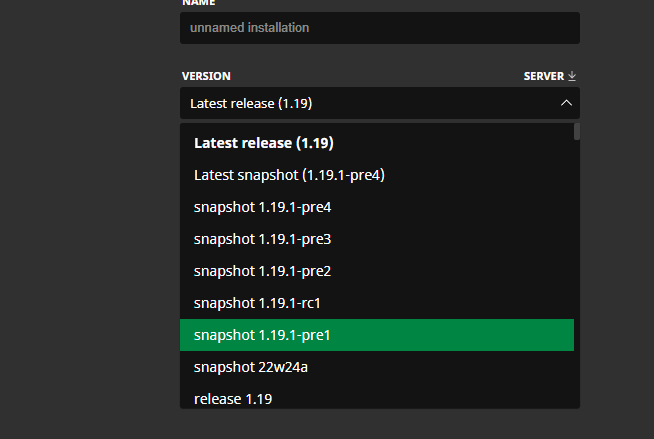This screenshot has width=654, height=439.
Task: Click the unnamed installation name field
Action: [x=379, y=28]
